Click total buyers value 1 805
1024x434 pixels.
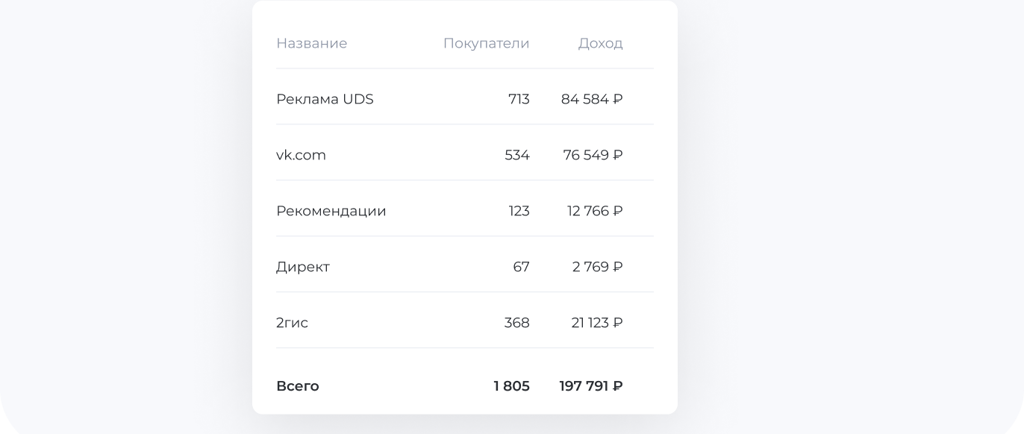coord(511,386)
